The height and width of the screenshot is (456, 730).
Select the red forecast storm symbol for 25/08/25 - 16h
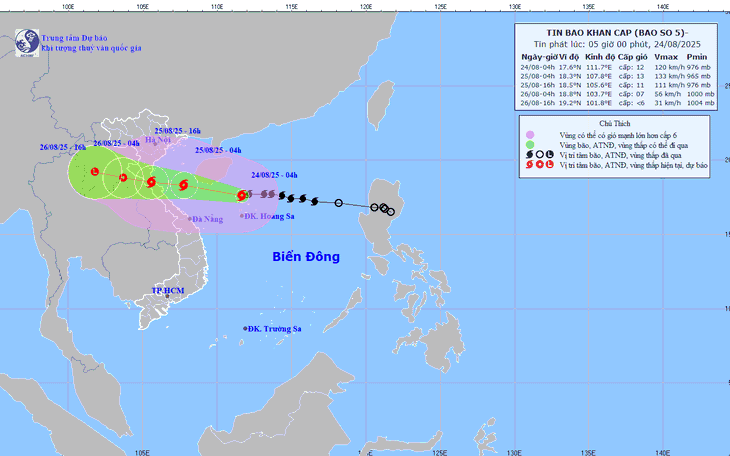pos(151,182)
